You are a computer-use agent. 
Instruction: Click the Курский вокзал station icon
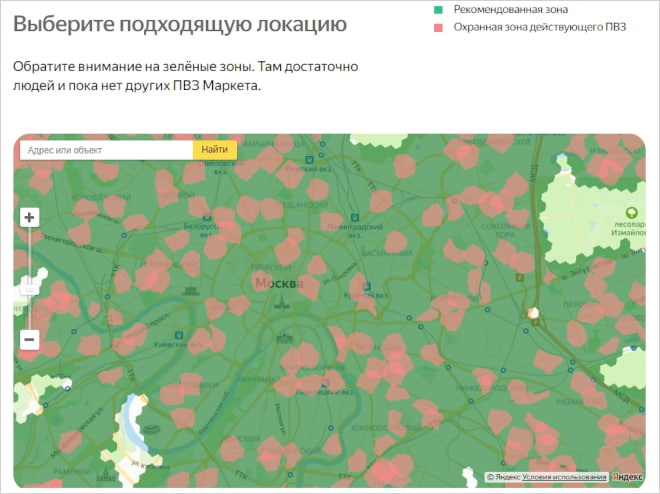[367, 287]
